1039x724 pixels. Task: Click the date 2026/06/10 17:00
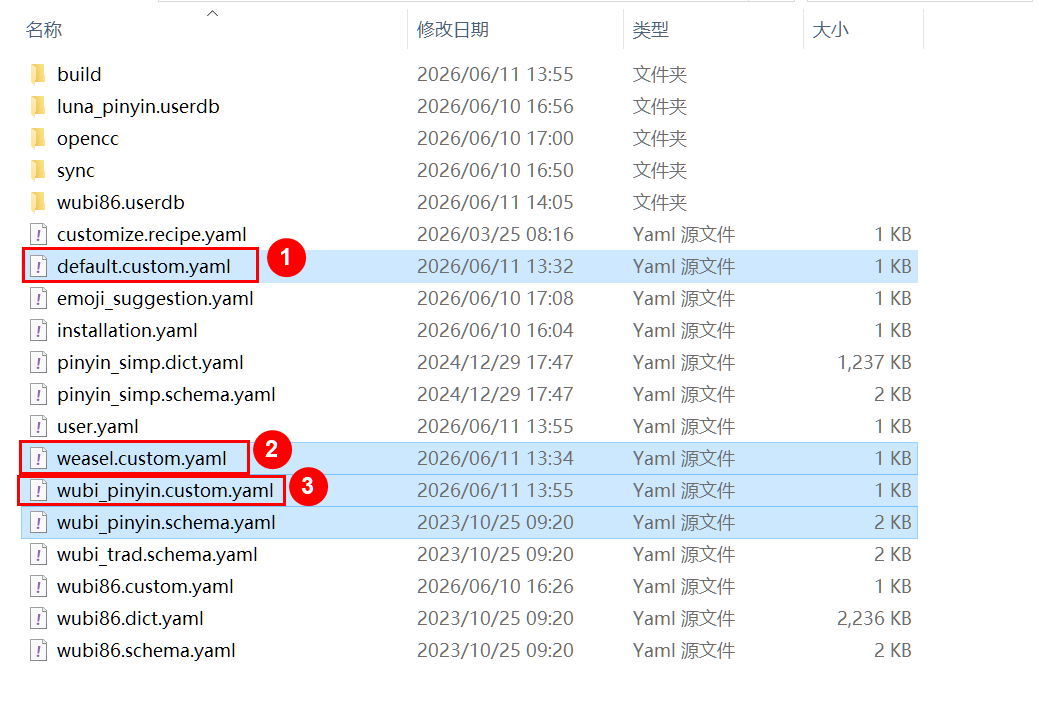click(x=495, y=138)
